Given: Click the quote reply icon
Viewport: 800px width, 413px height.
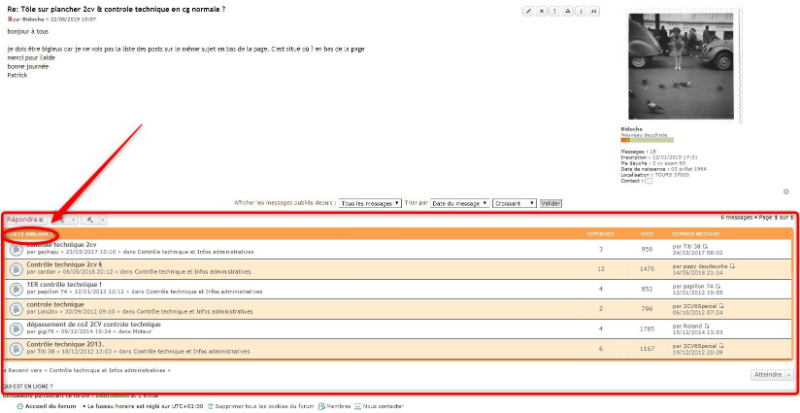Looking at the screenshot, I should 594,11.
